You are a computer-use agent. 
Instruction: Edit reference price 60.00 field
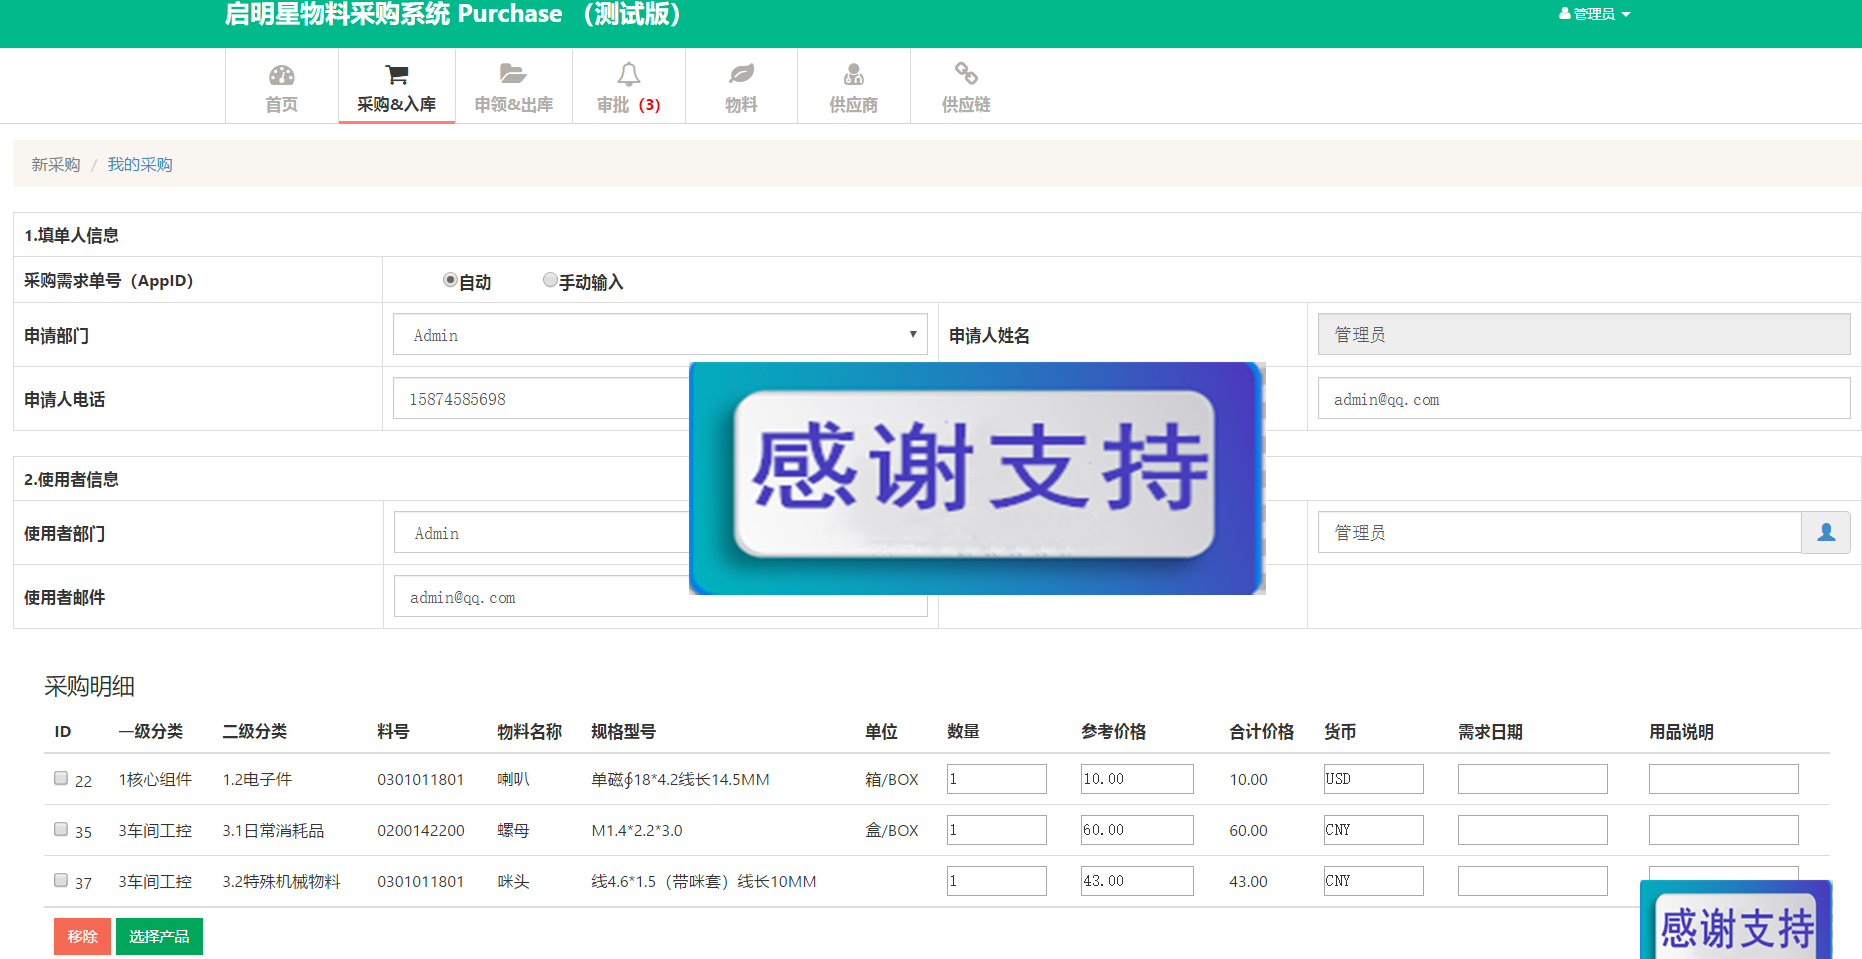point(1137,830)
